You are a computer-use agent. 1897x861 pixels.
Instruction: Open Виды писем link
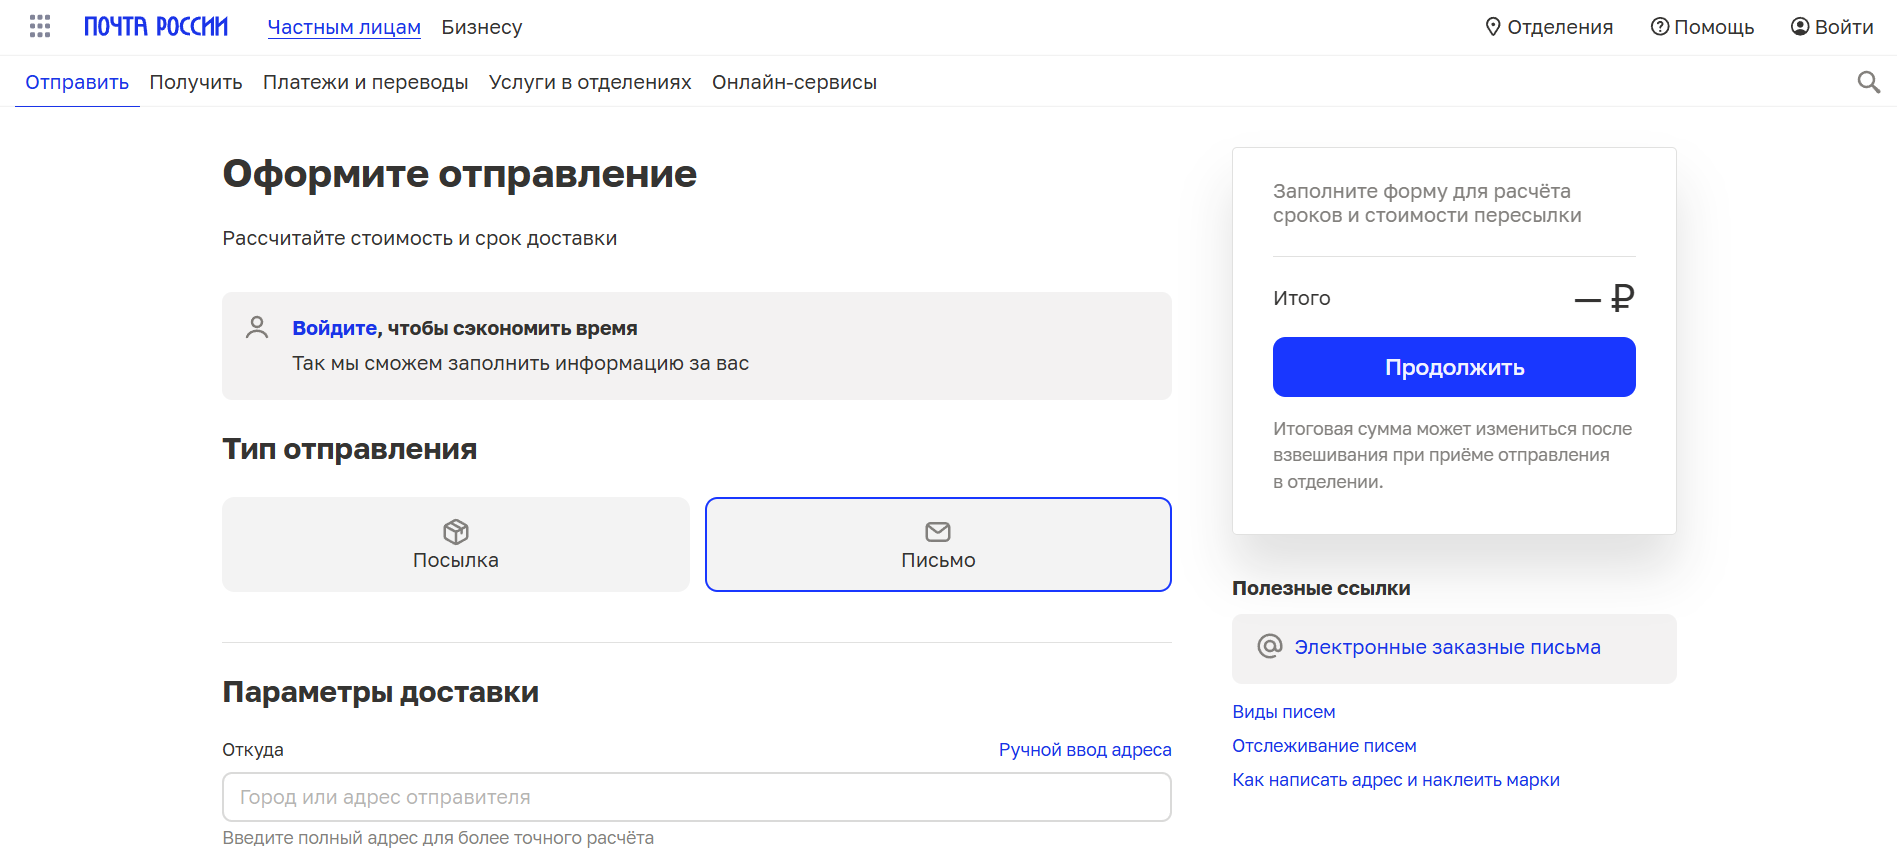point(1284,712)
